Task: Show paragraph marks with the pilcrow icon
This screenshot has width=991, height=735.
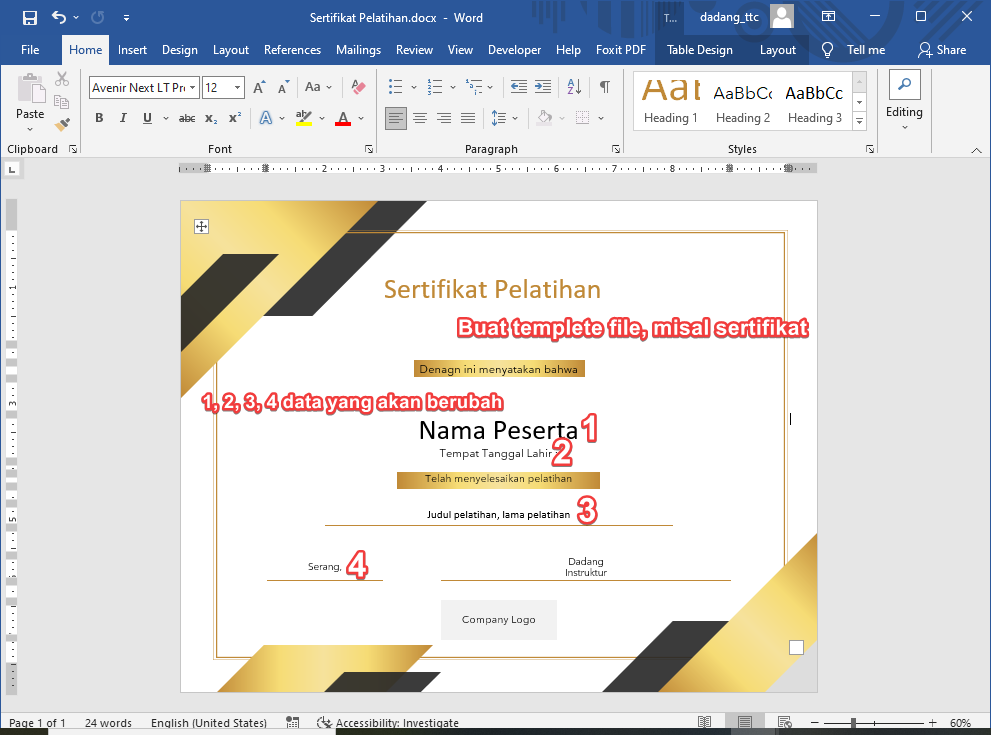Action: (x=604, y=87)
